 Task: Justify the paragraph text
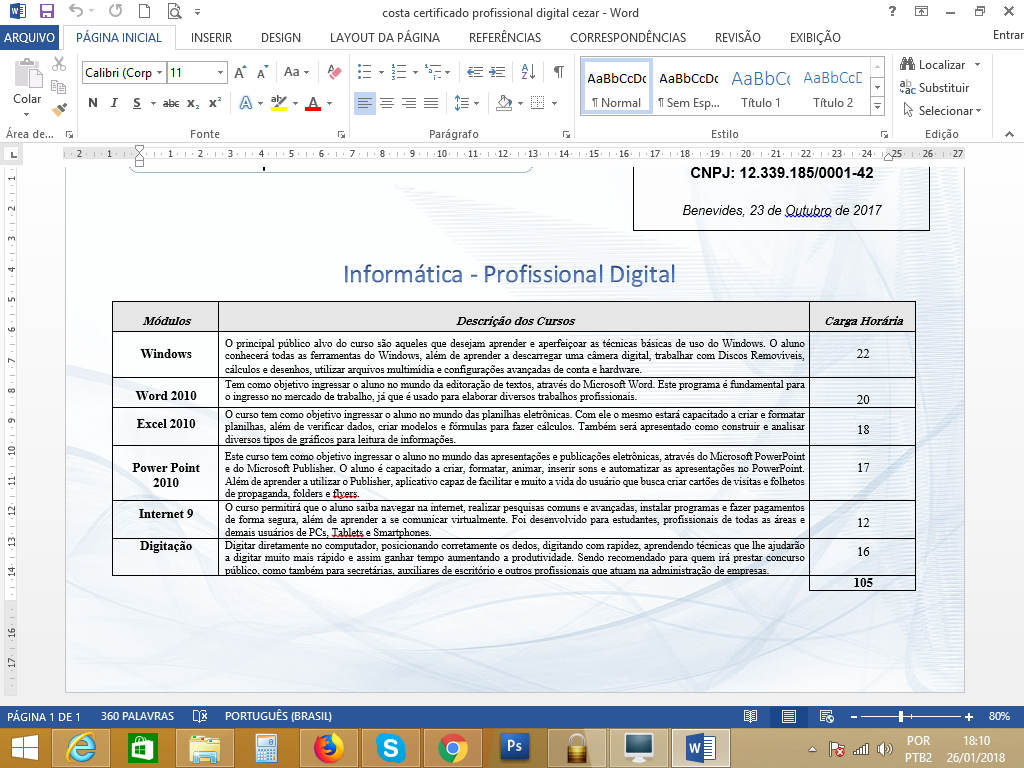pyautogui.click(x=431, y=103)
